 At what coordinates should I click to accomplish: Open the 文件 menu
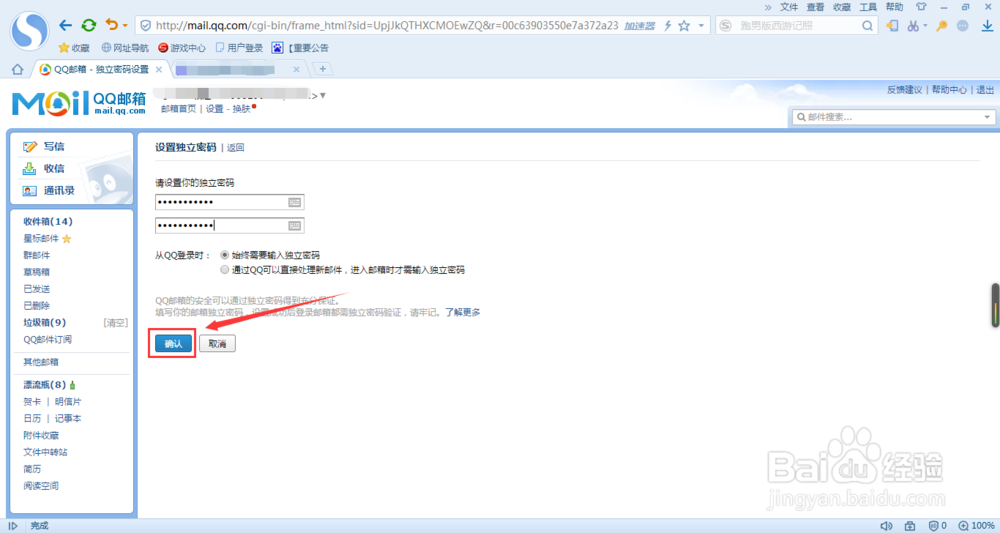(x=789, y=7)
